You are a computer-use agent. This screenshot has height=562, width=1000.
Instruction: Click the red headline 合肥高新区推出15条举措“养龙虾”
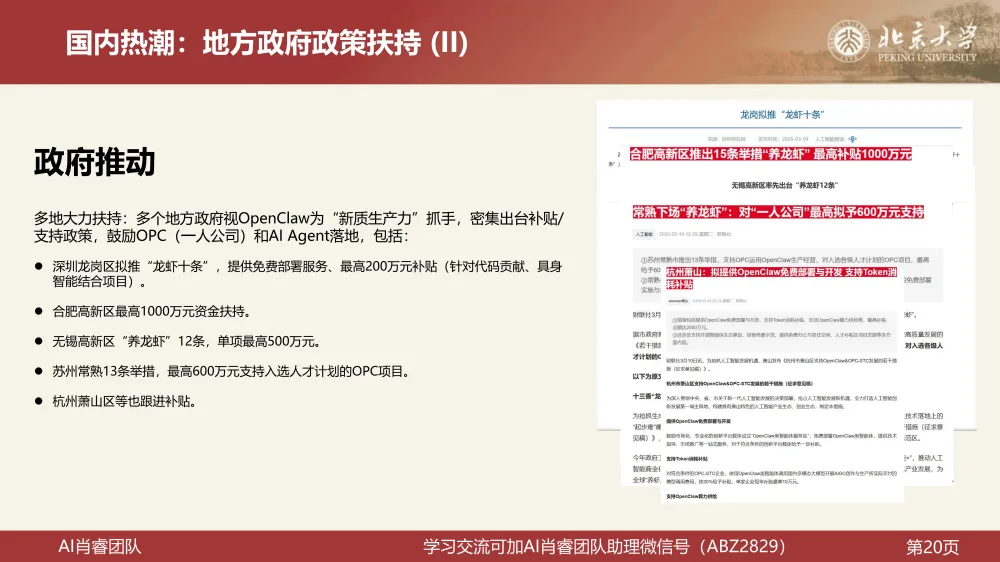770,154
